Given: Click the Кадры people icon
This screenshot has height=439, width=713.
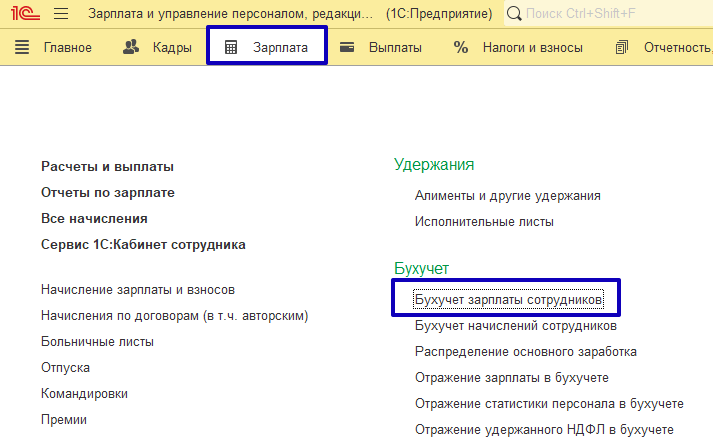Looking at the screenshot, I should (x=131, y=47).
